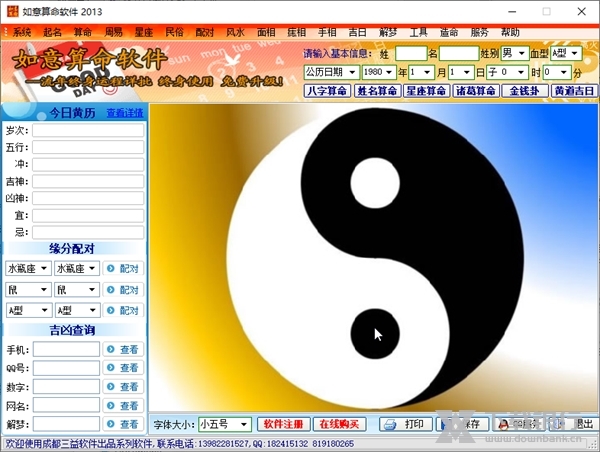Click 查看 next to 网名 field
This screenshot has height=452, width=600.
pyautogui.click(x=123, y=405)
